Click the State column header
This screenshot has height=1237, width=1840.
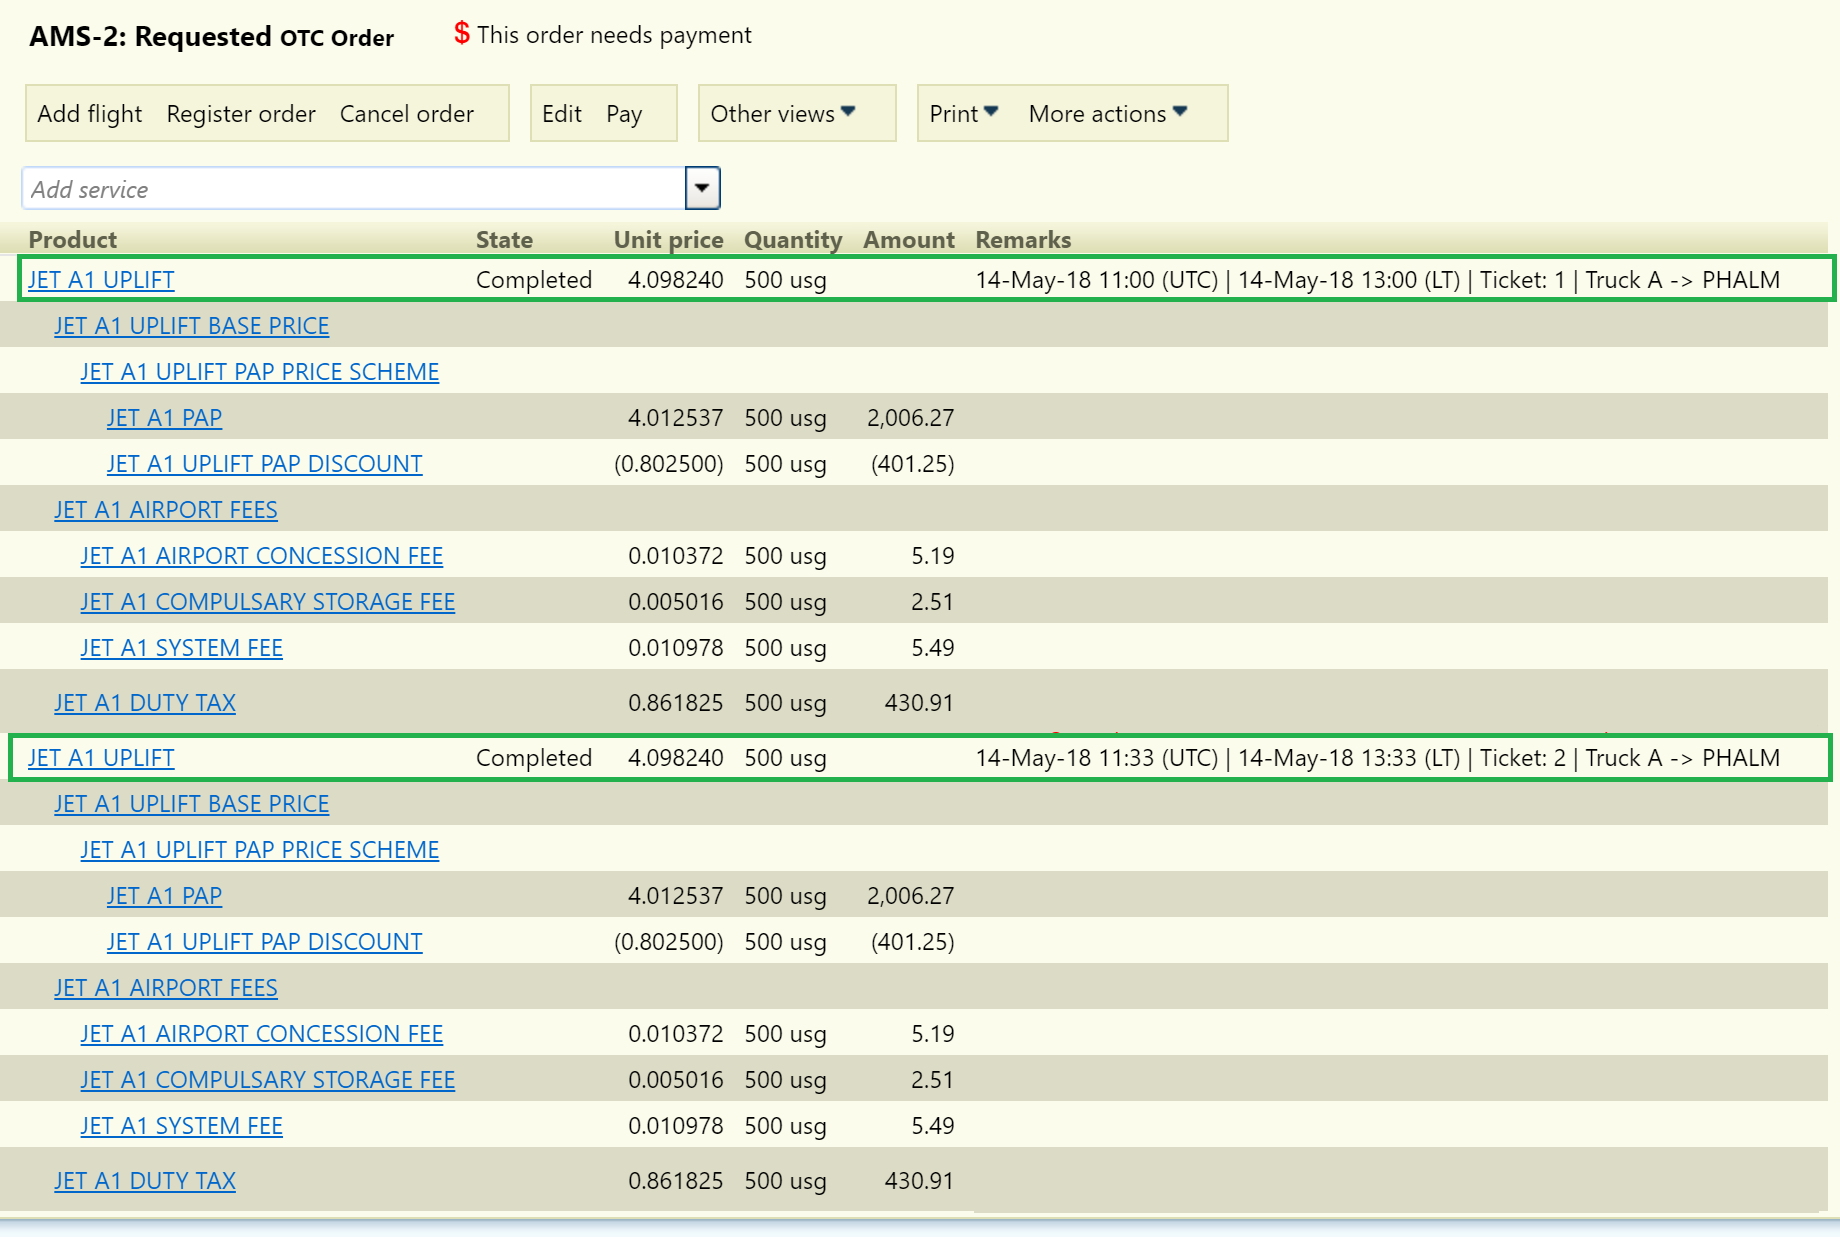pyautogui.click(x=504, y=240)
